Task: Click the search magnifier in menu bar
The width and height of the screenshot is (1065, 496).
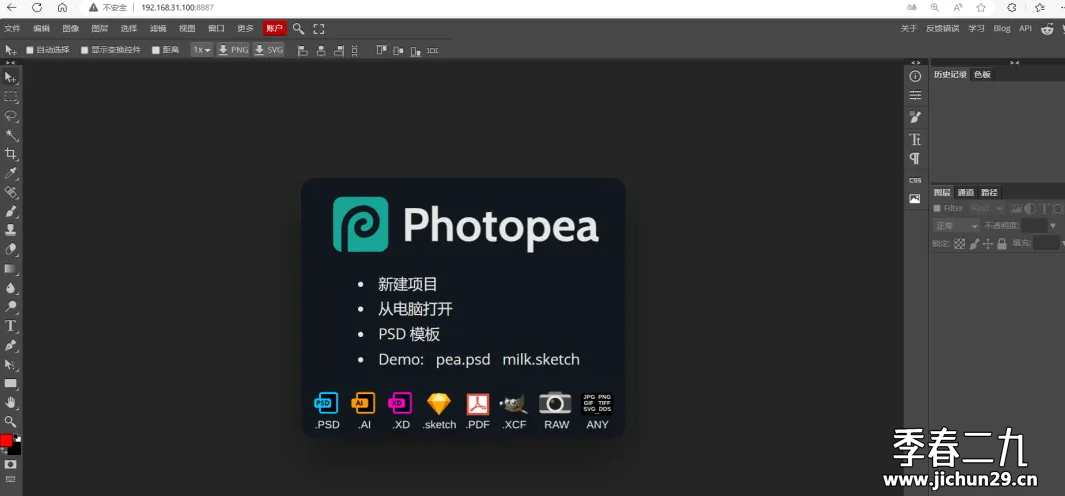Action: [x=298, y=29]
